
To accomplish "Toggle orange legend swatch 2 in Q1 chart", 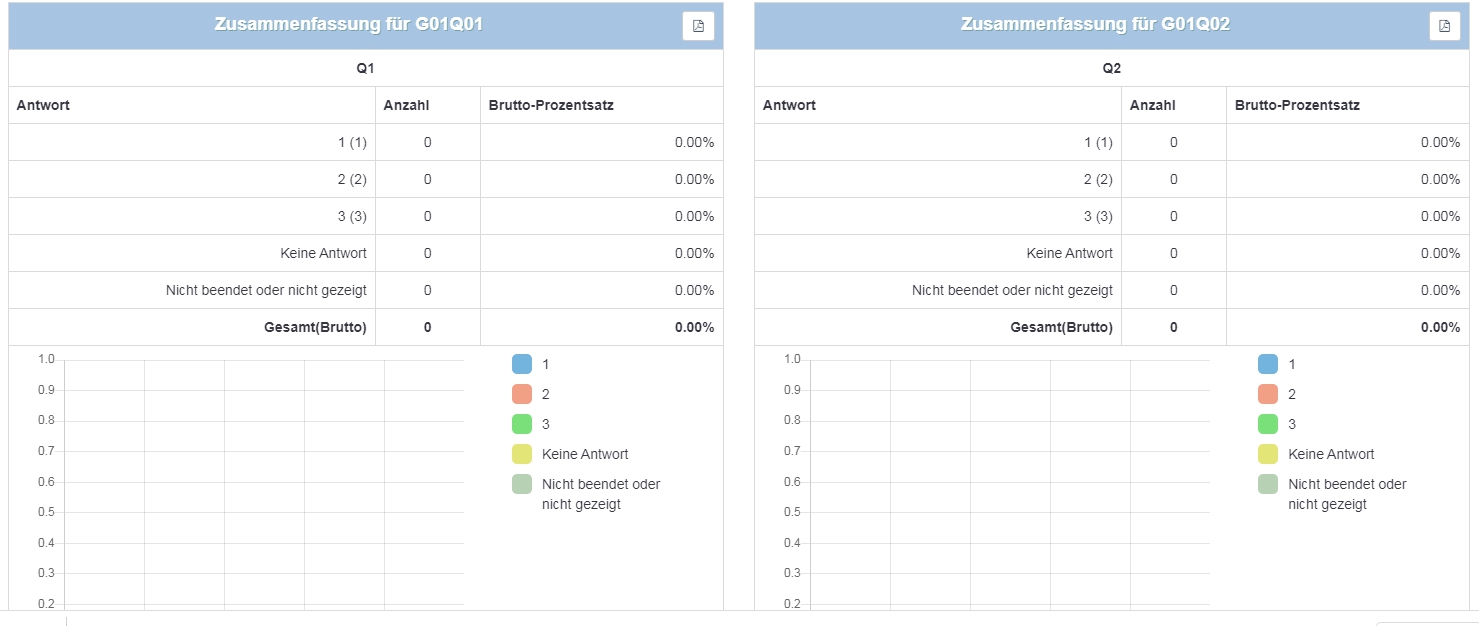I will point(522,394).
